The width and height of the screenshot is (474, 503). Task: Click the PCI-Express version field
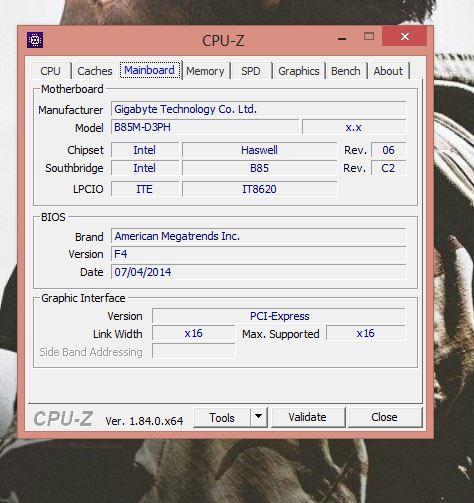[x=279, y=316]
